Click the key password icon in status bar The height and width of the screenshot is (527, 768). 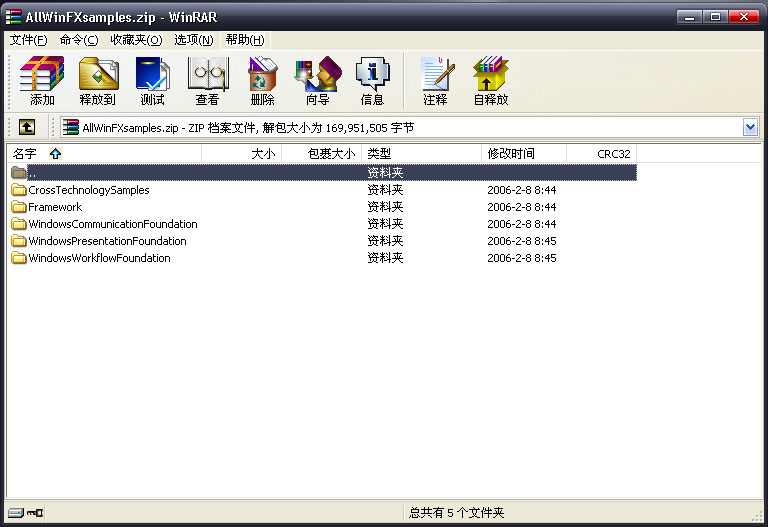[35, 513]
